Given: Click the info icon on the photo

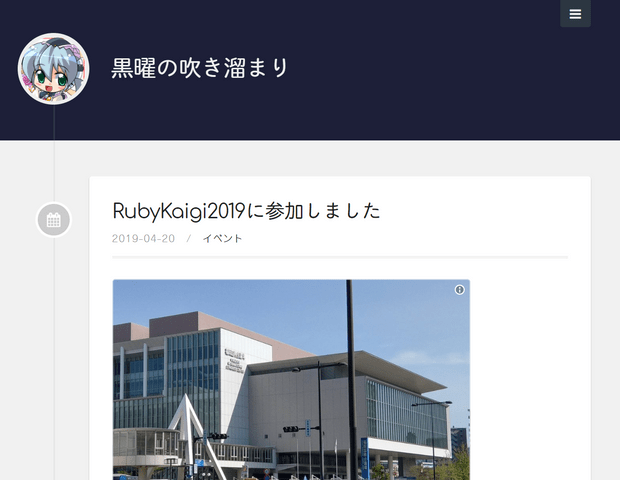Looking at the screenshot, I should coord(459,290).
